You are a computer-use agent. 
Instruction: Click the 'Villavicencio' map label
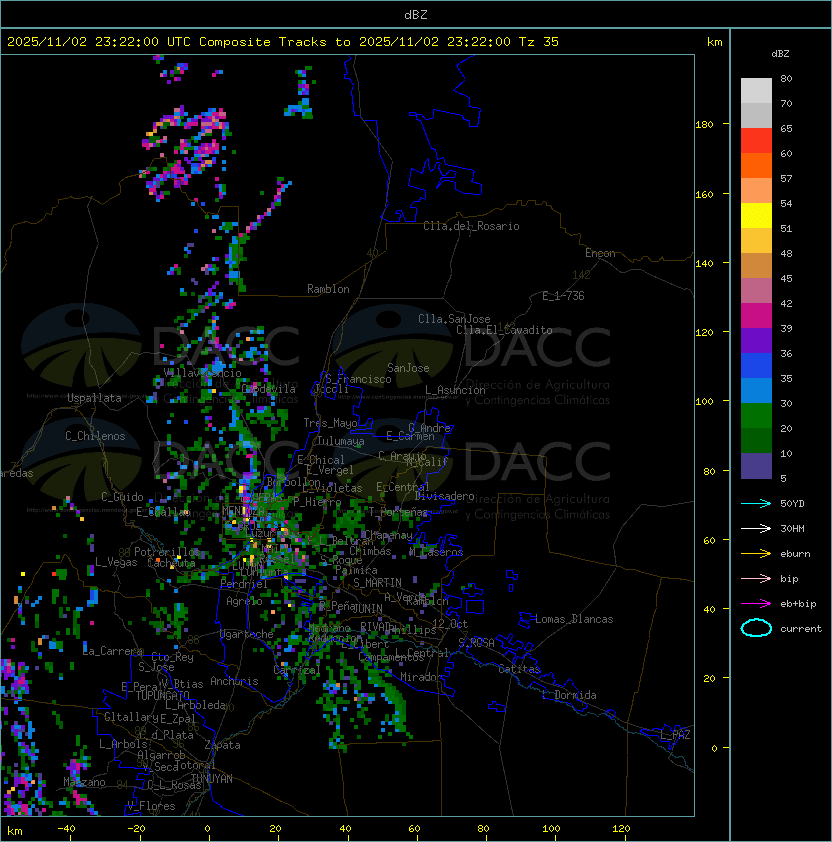(202, 373)
